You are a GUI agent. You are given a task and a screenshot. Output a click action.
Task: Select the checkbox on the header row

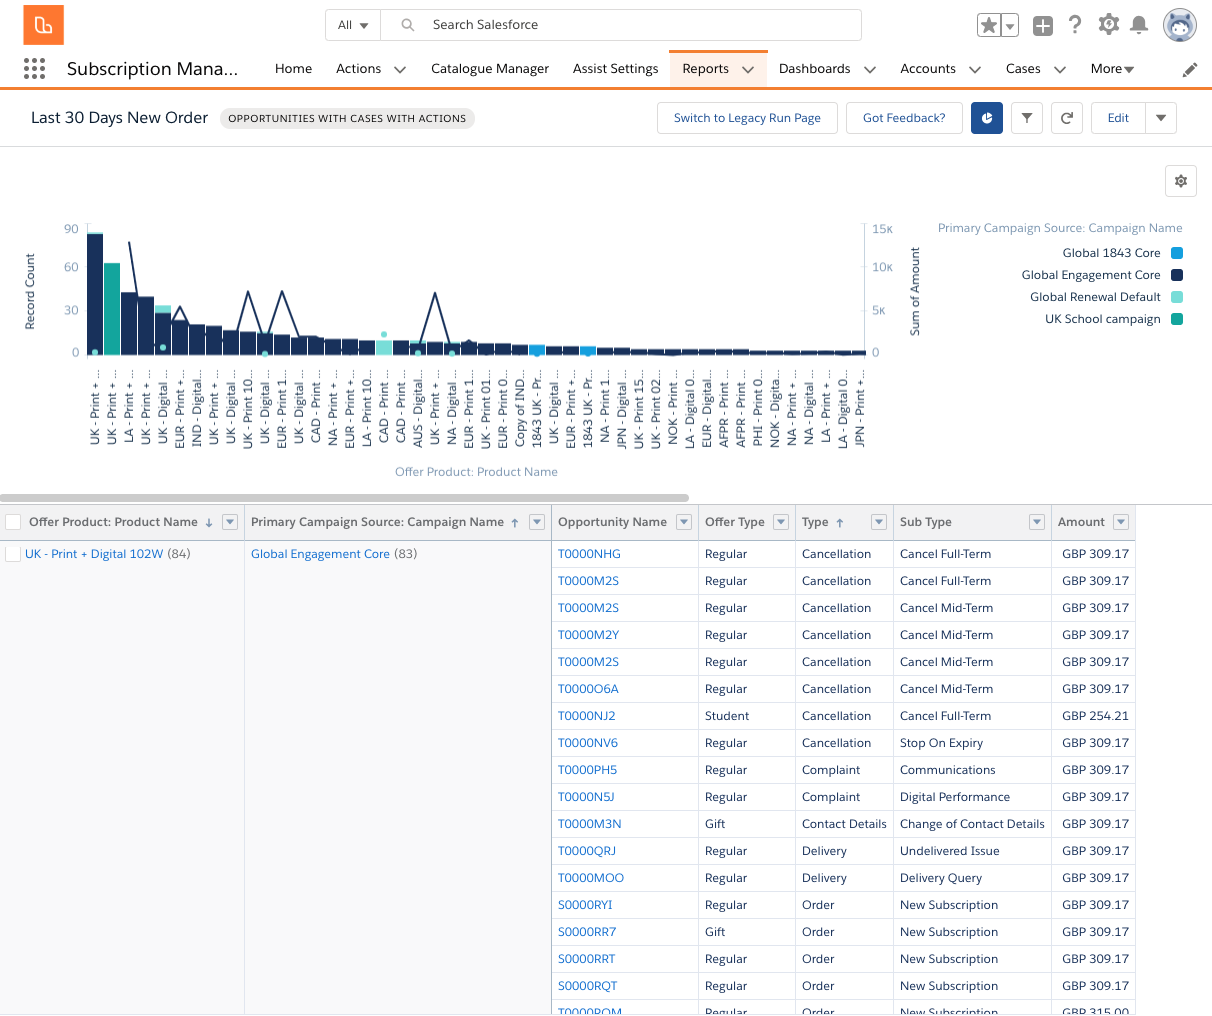14,522
